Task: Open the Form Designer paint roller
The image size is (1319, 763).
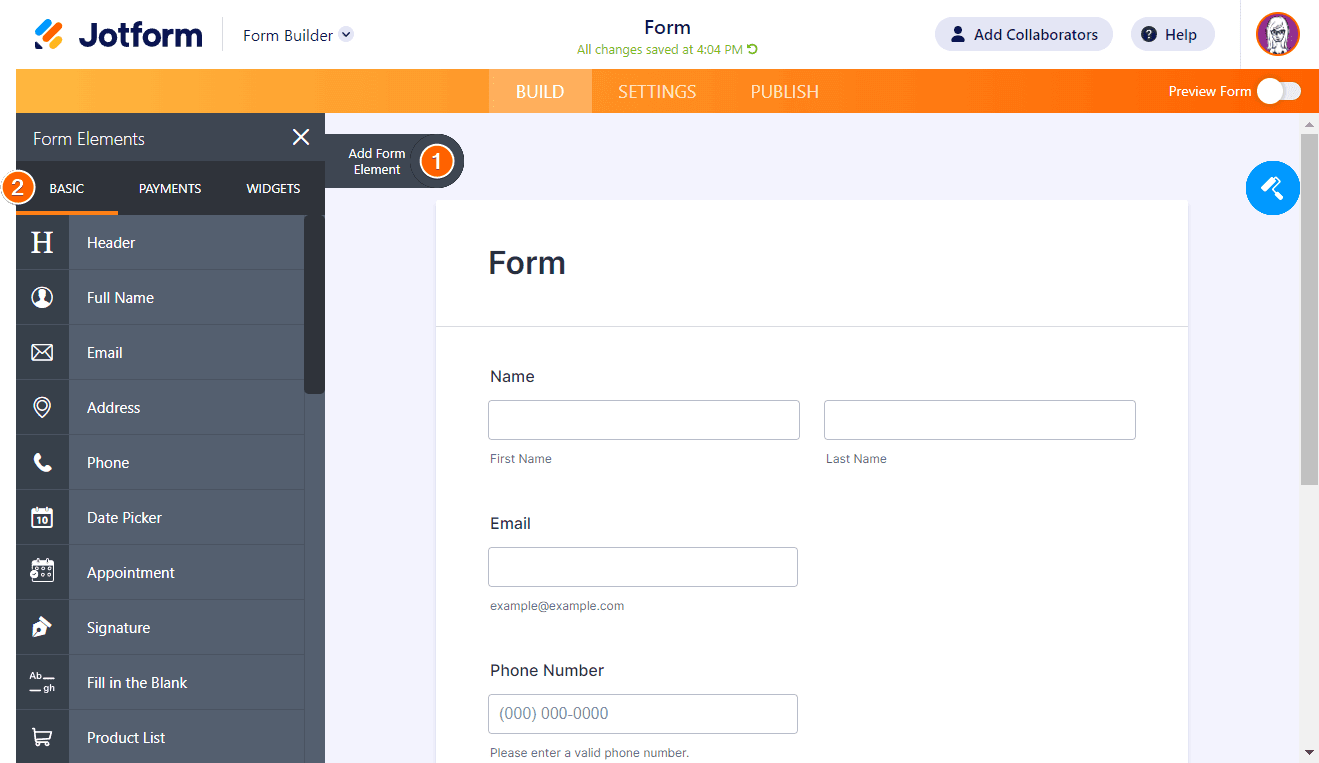Action: [1272, 187]
